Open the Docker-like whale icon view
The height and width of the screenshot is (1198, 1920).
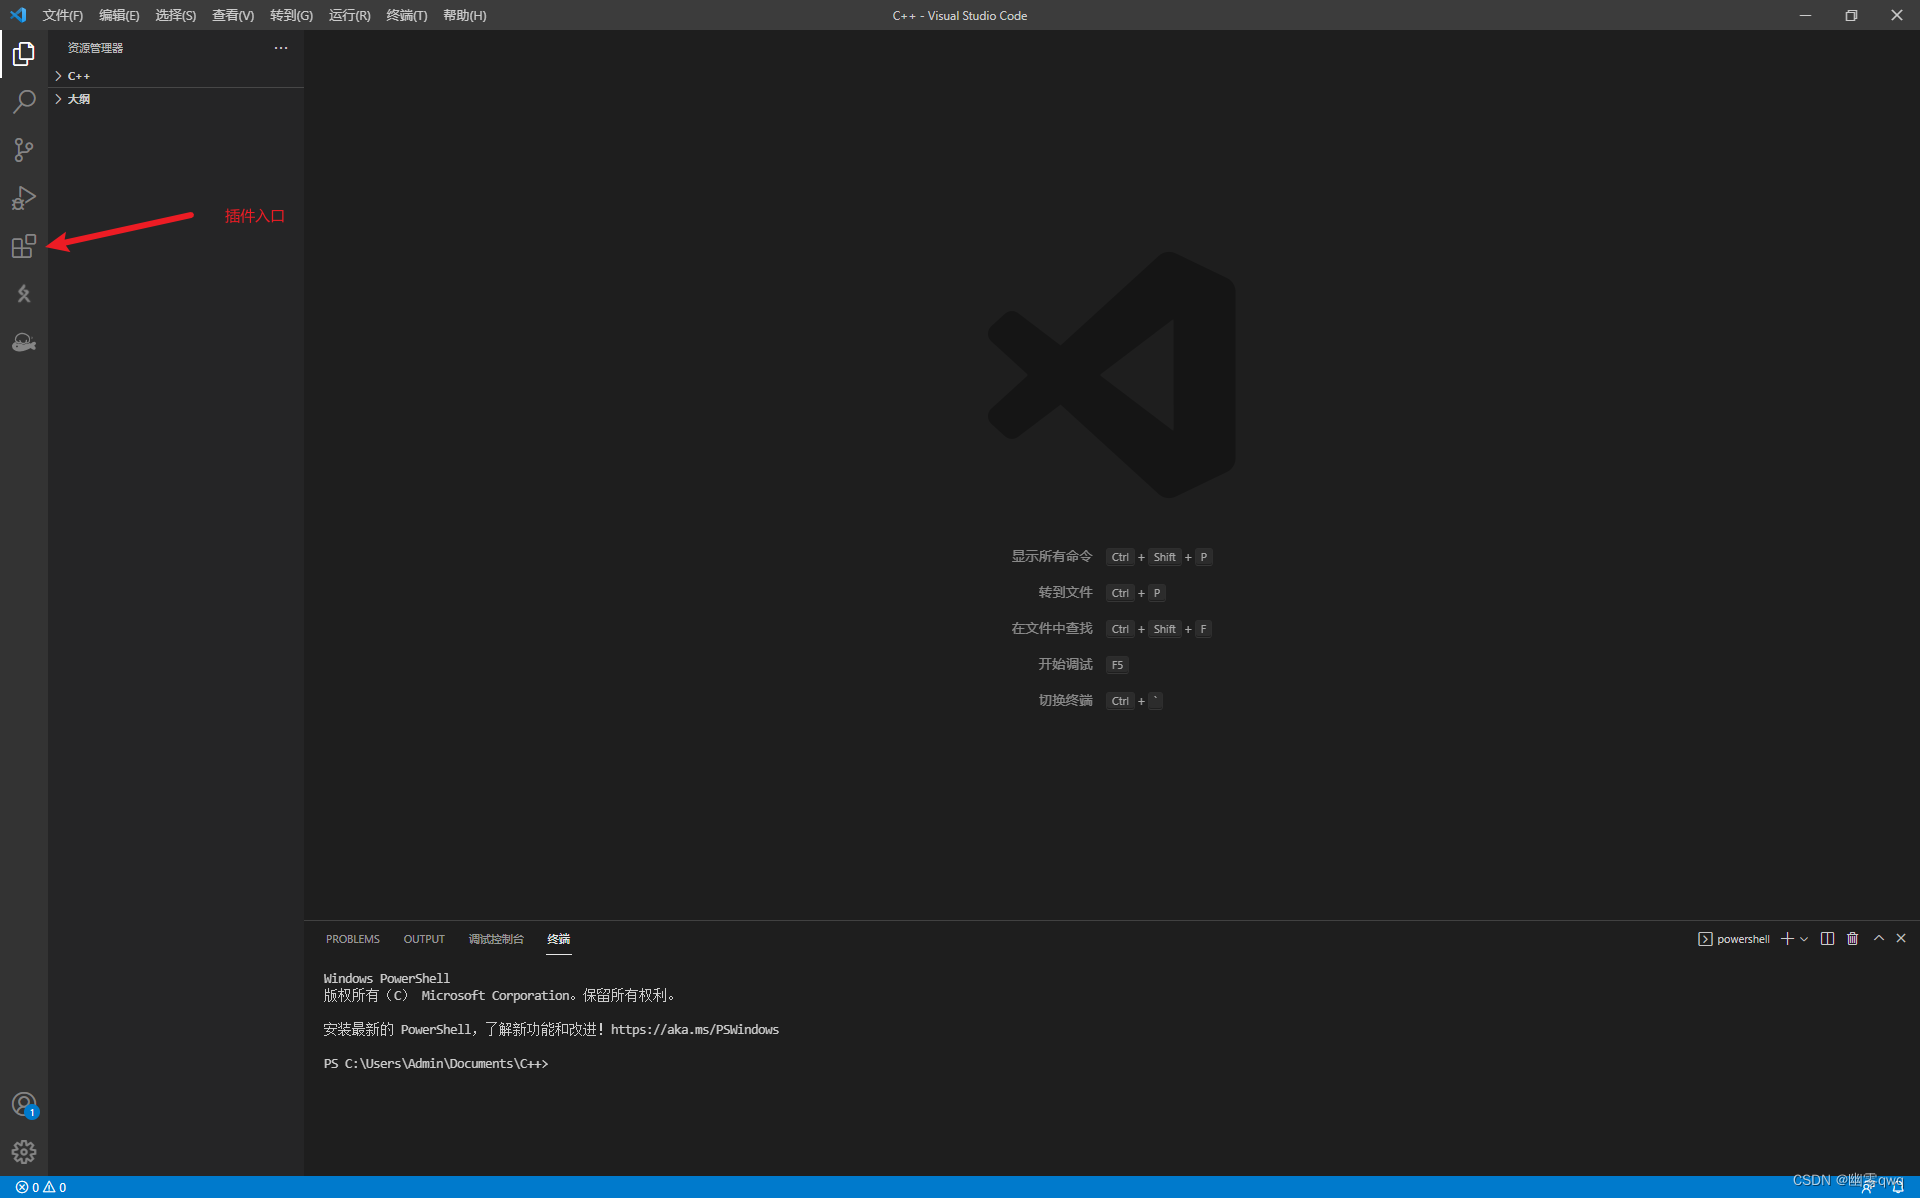(24, 342)
